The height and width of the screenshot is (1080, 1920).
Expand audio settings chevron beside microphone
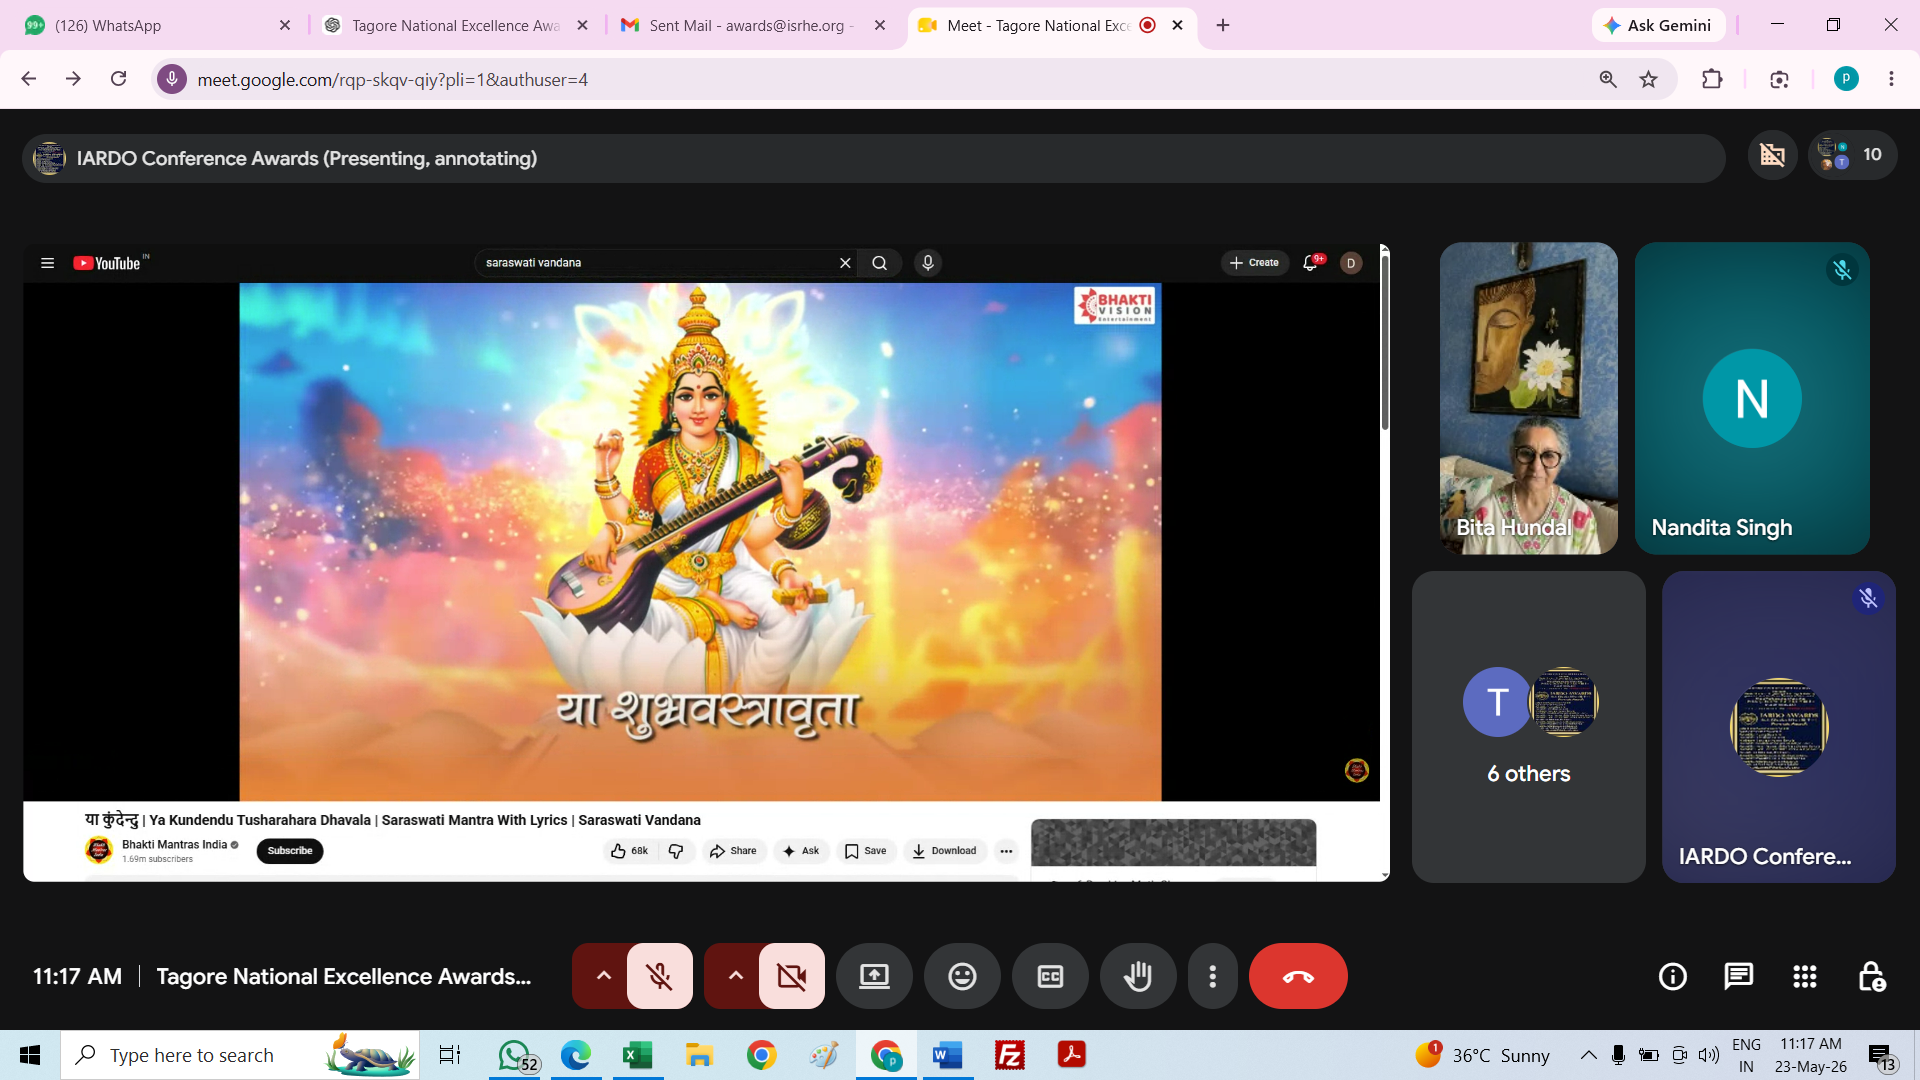click(603, 976)
